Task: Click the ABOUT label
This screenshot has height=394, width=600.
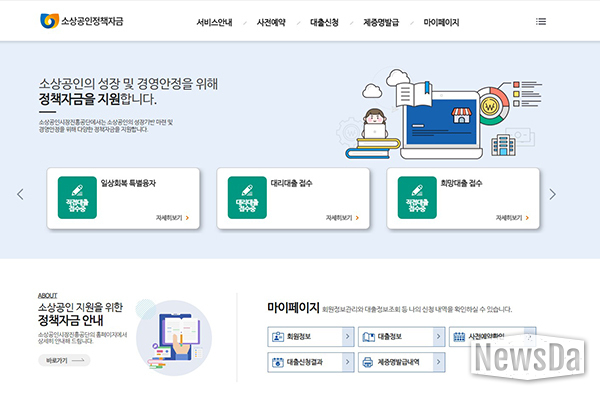Action: tap(47, 296)
